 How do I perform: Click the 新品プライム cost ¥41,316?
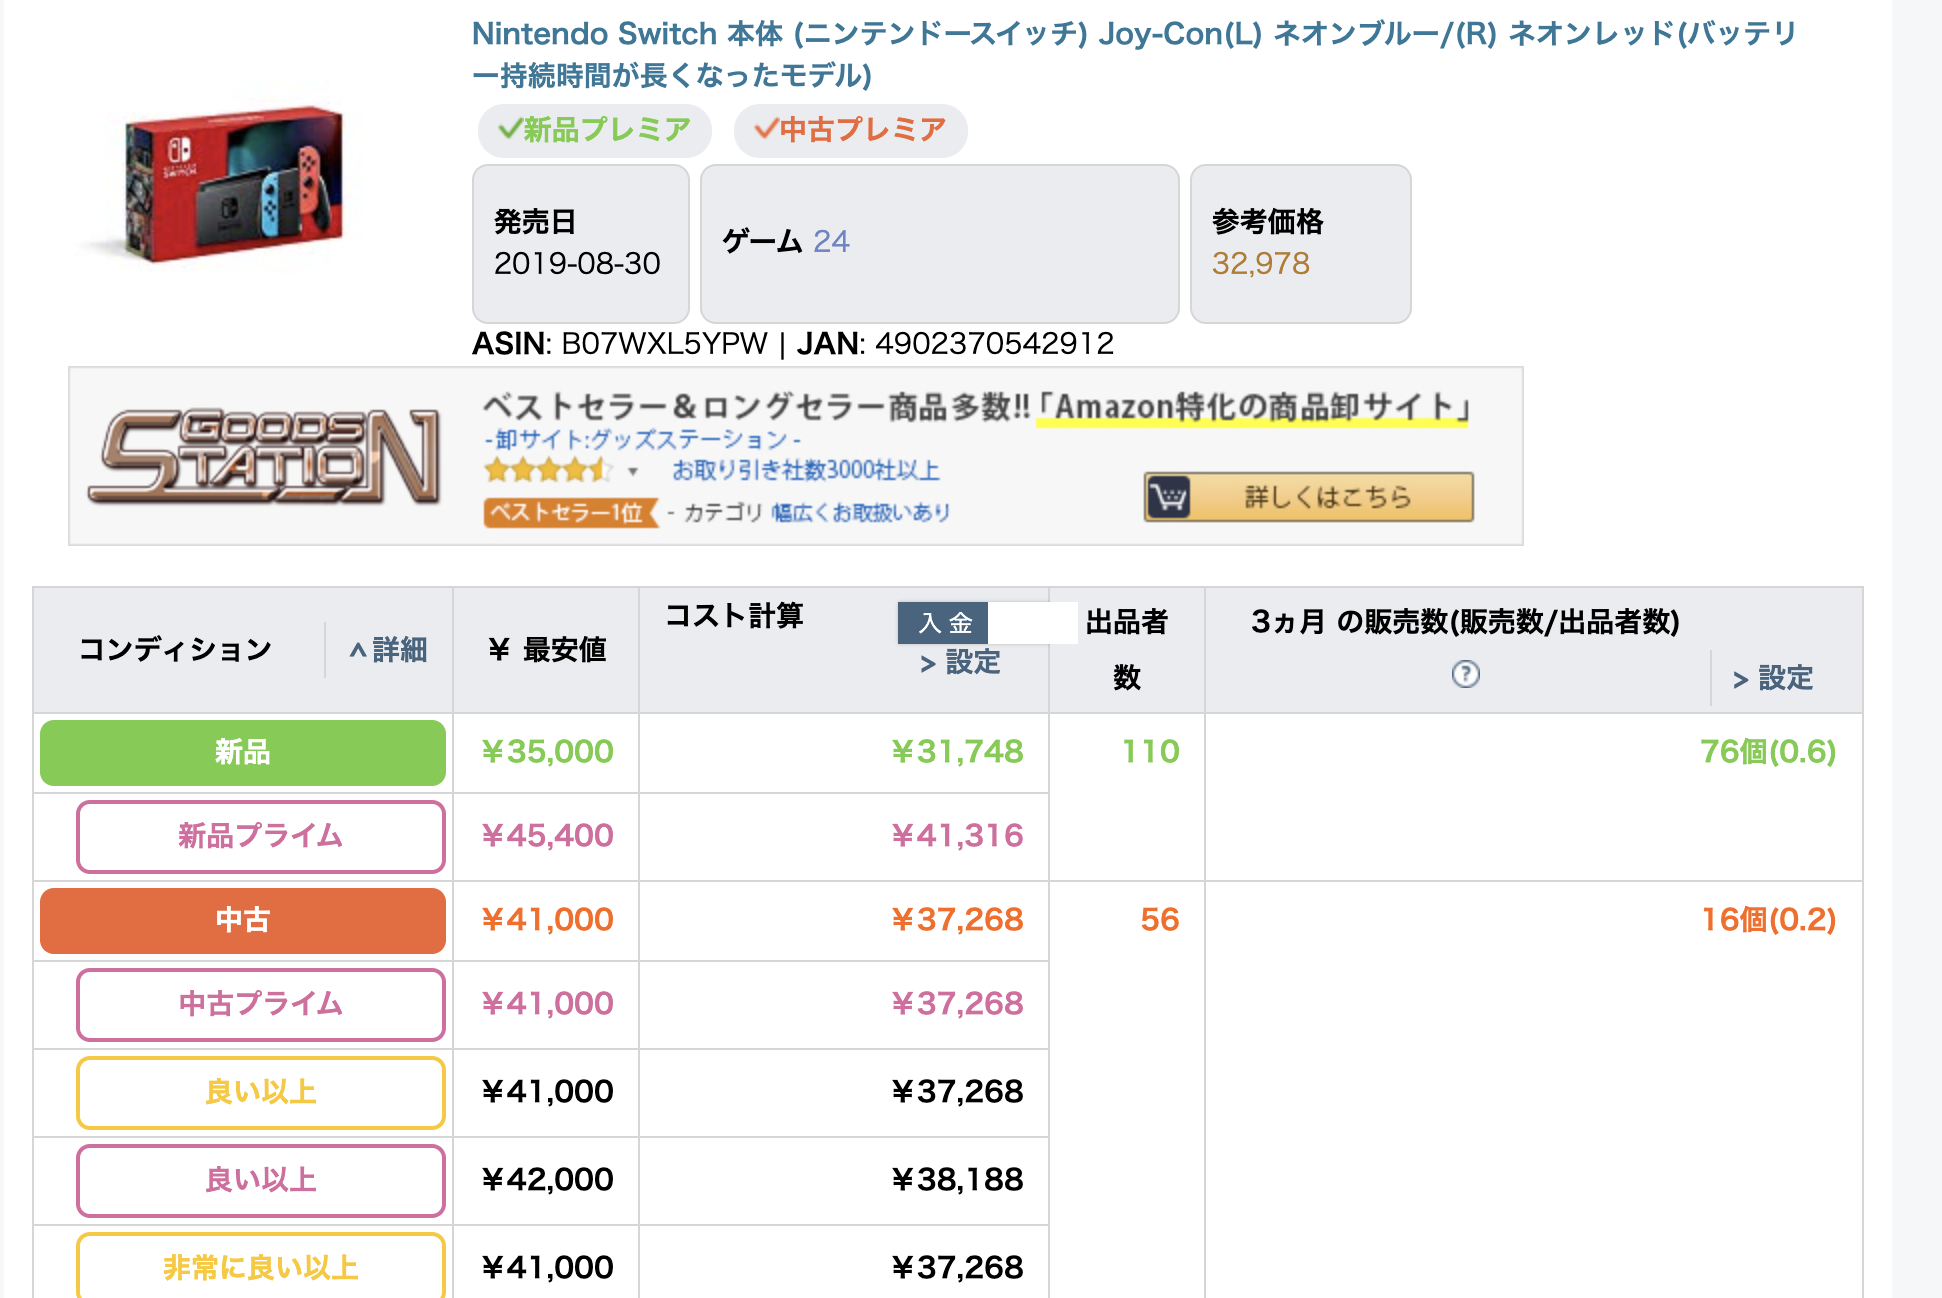(957, 836)
